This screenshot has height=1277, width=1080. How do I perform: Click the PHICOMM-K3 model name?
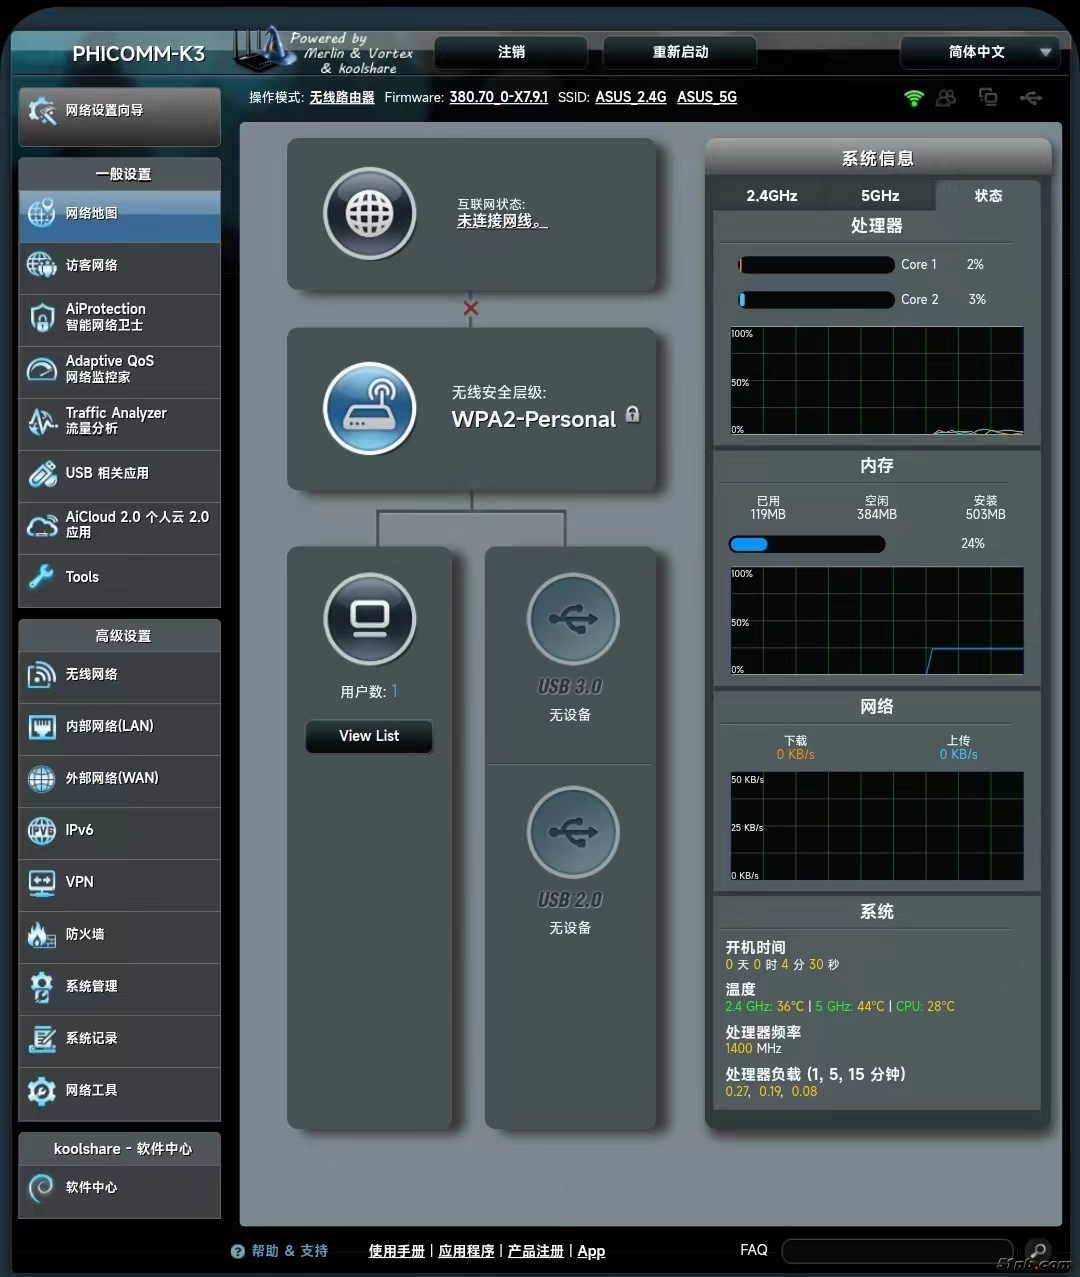point(138,54)
